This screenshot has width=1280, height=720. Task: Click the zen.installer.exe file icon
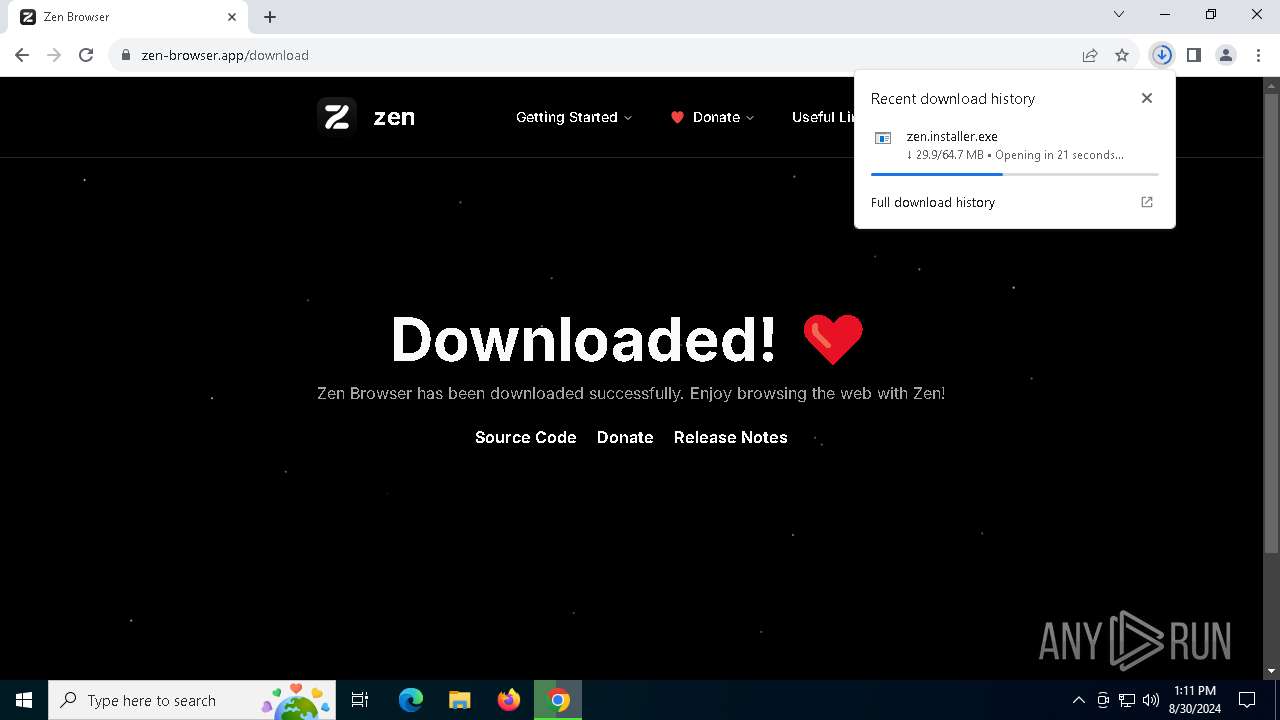click(883, 138)
